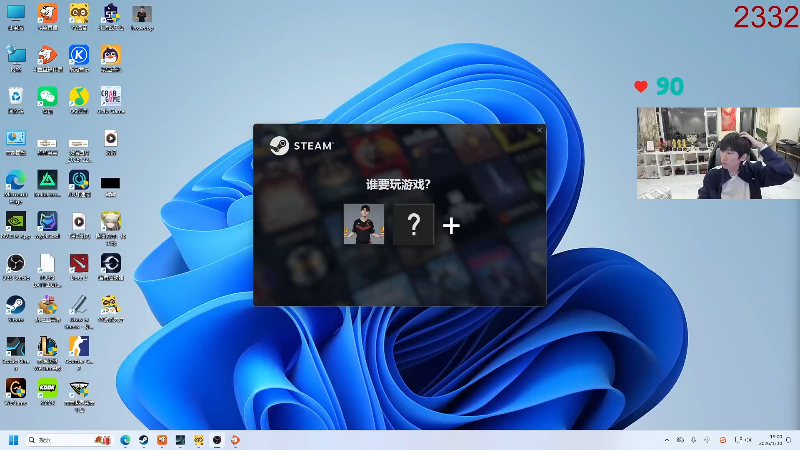Open the person photo file on desktop

pyautogui.click(x=142, y=17)
